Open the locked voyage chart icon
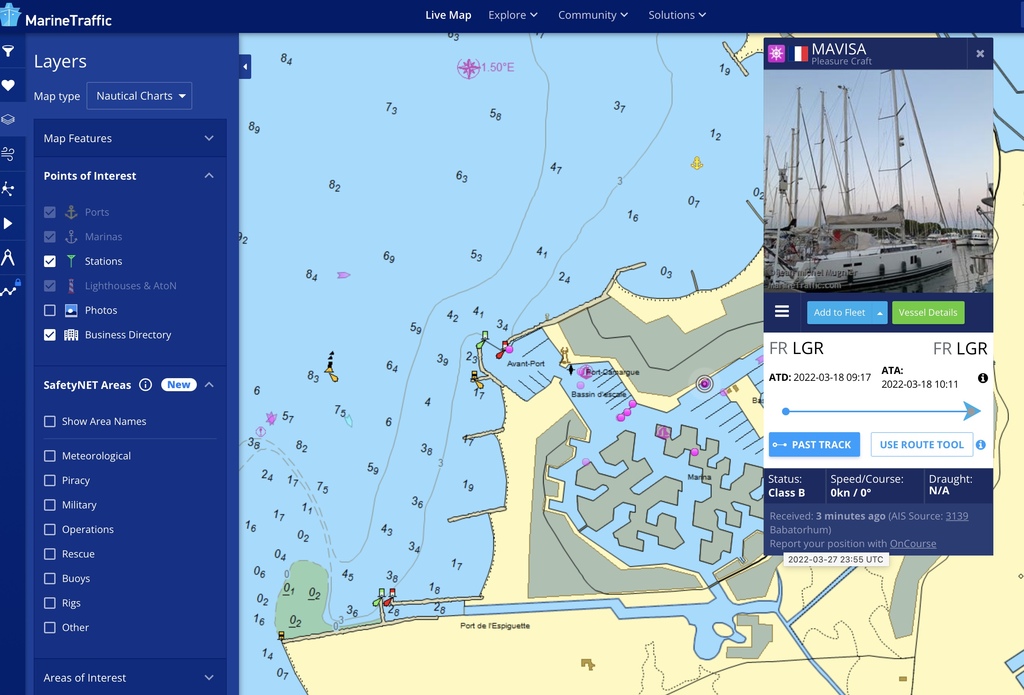This screenshot has width=1024, height=695. pos(9,289)
